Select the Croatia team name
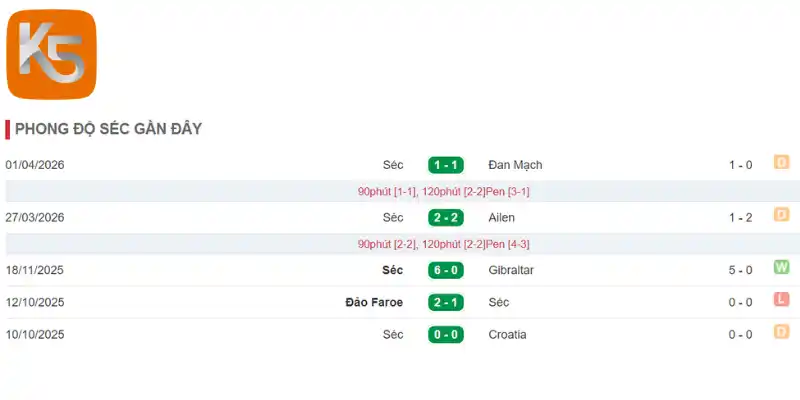 click(507, 335)
